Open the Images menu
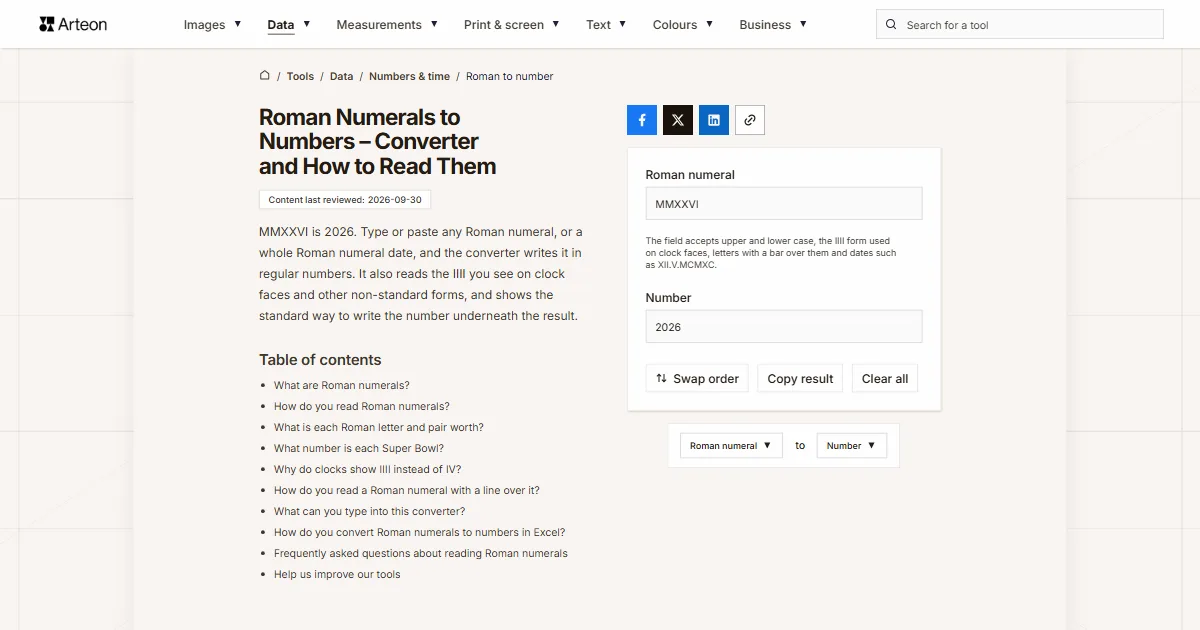1200x630 pixels. (212, 25)
